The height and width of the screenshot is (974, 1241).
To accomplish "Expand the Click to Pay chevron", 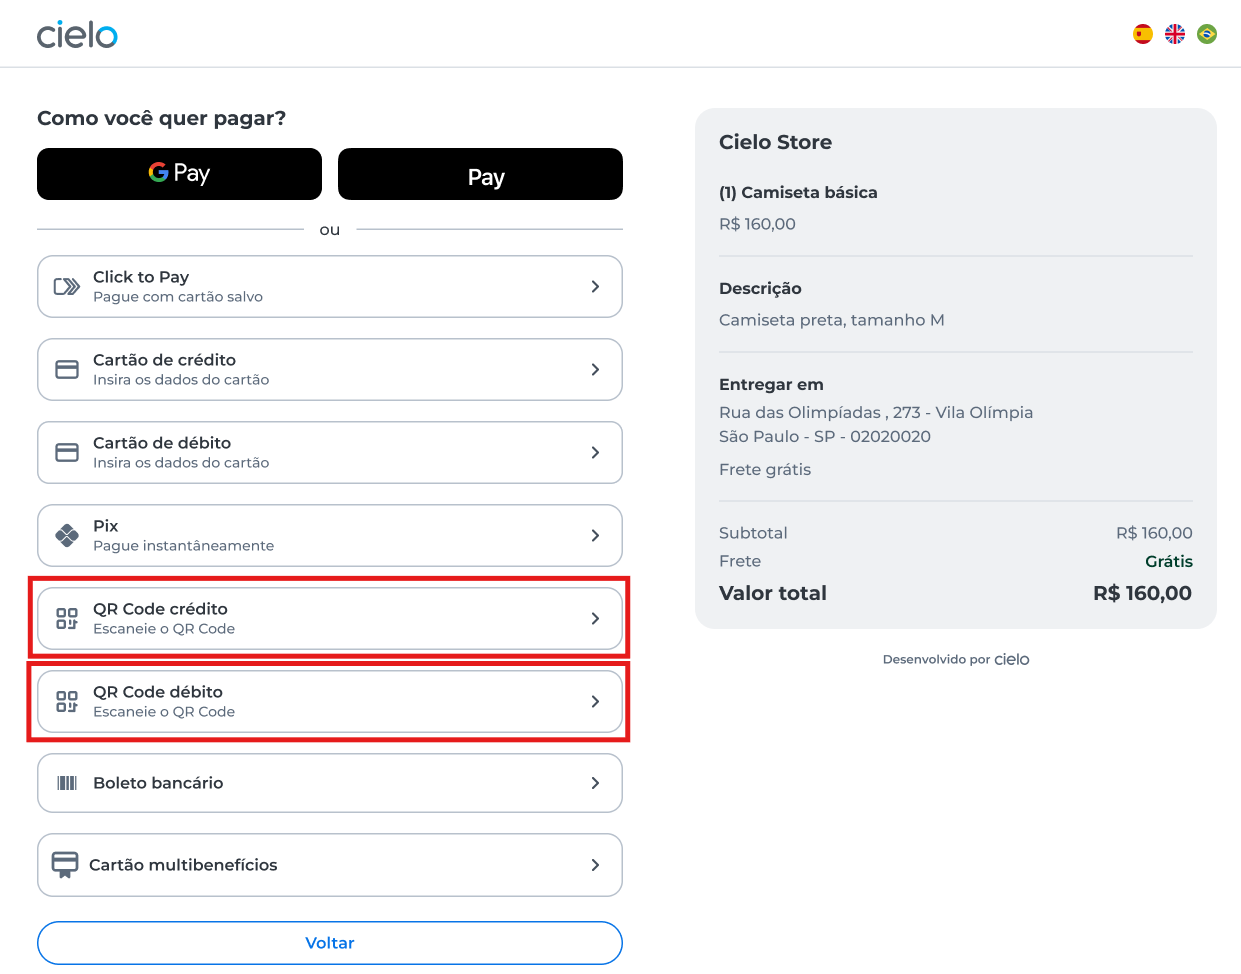I will (595, 287).
